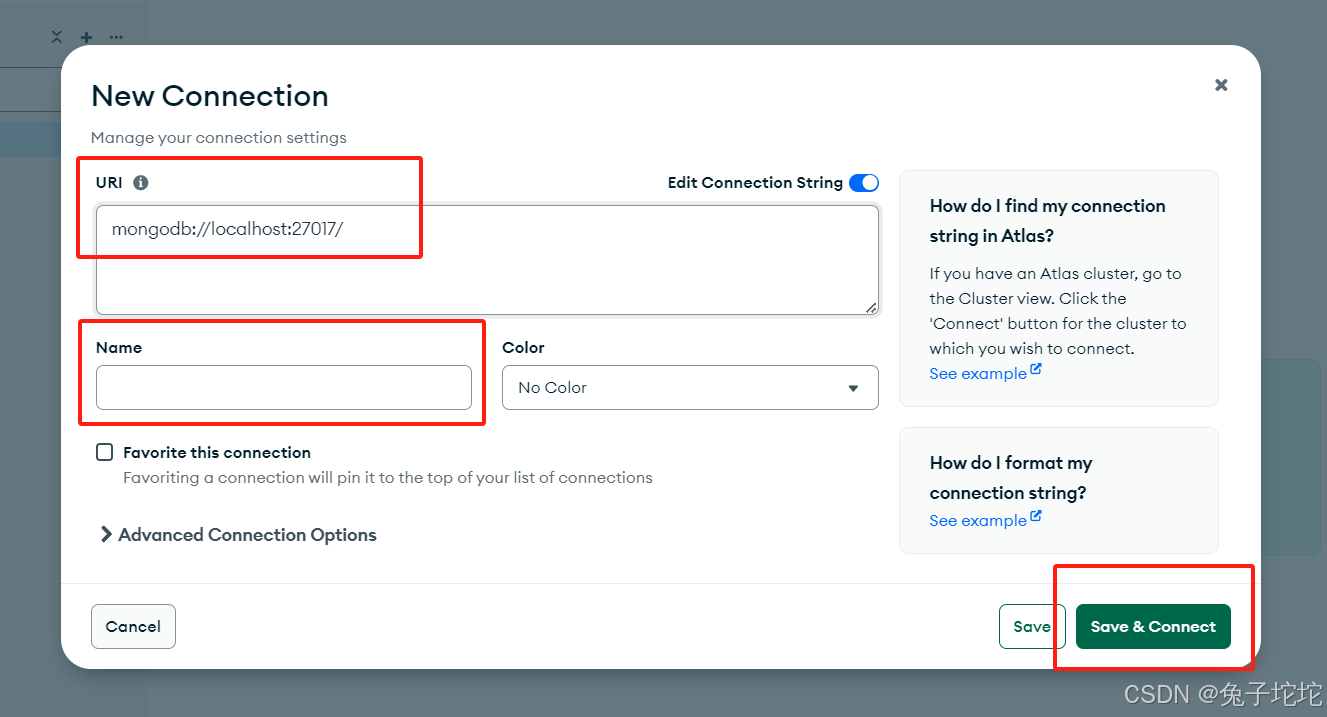The width and height of the screenshot is (1327, 717).
Task: Click the Name input field
Action: coord(284,387)
